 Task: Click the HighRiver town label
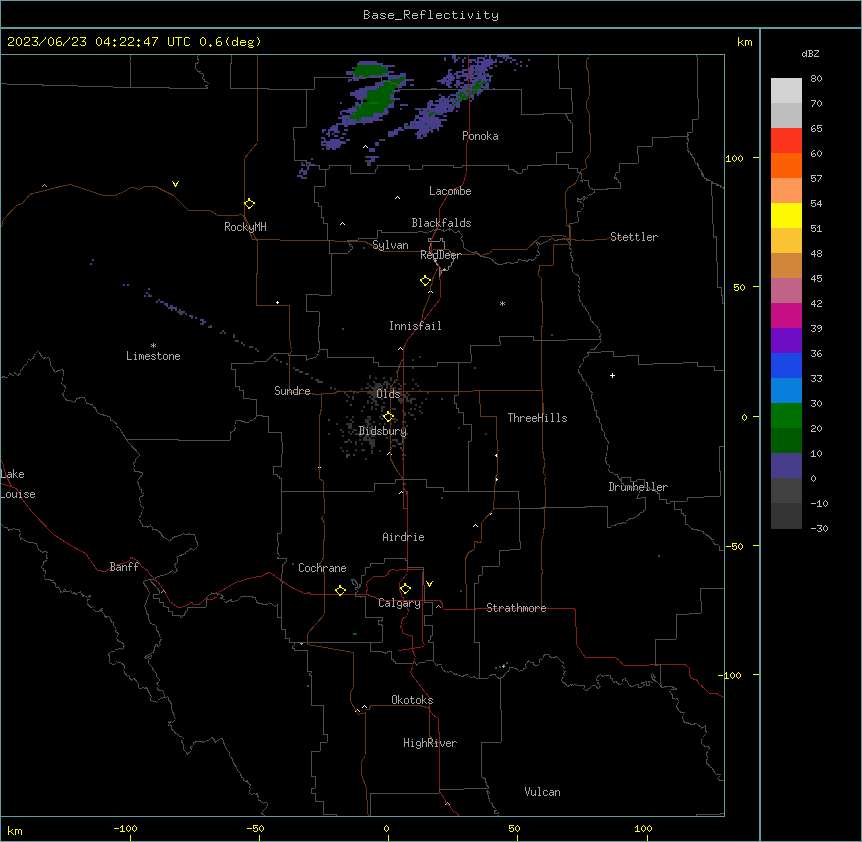point(430,743)
